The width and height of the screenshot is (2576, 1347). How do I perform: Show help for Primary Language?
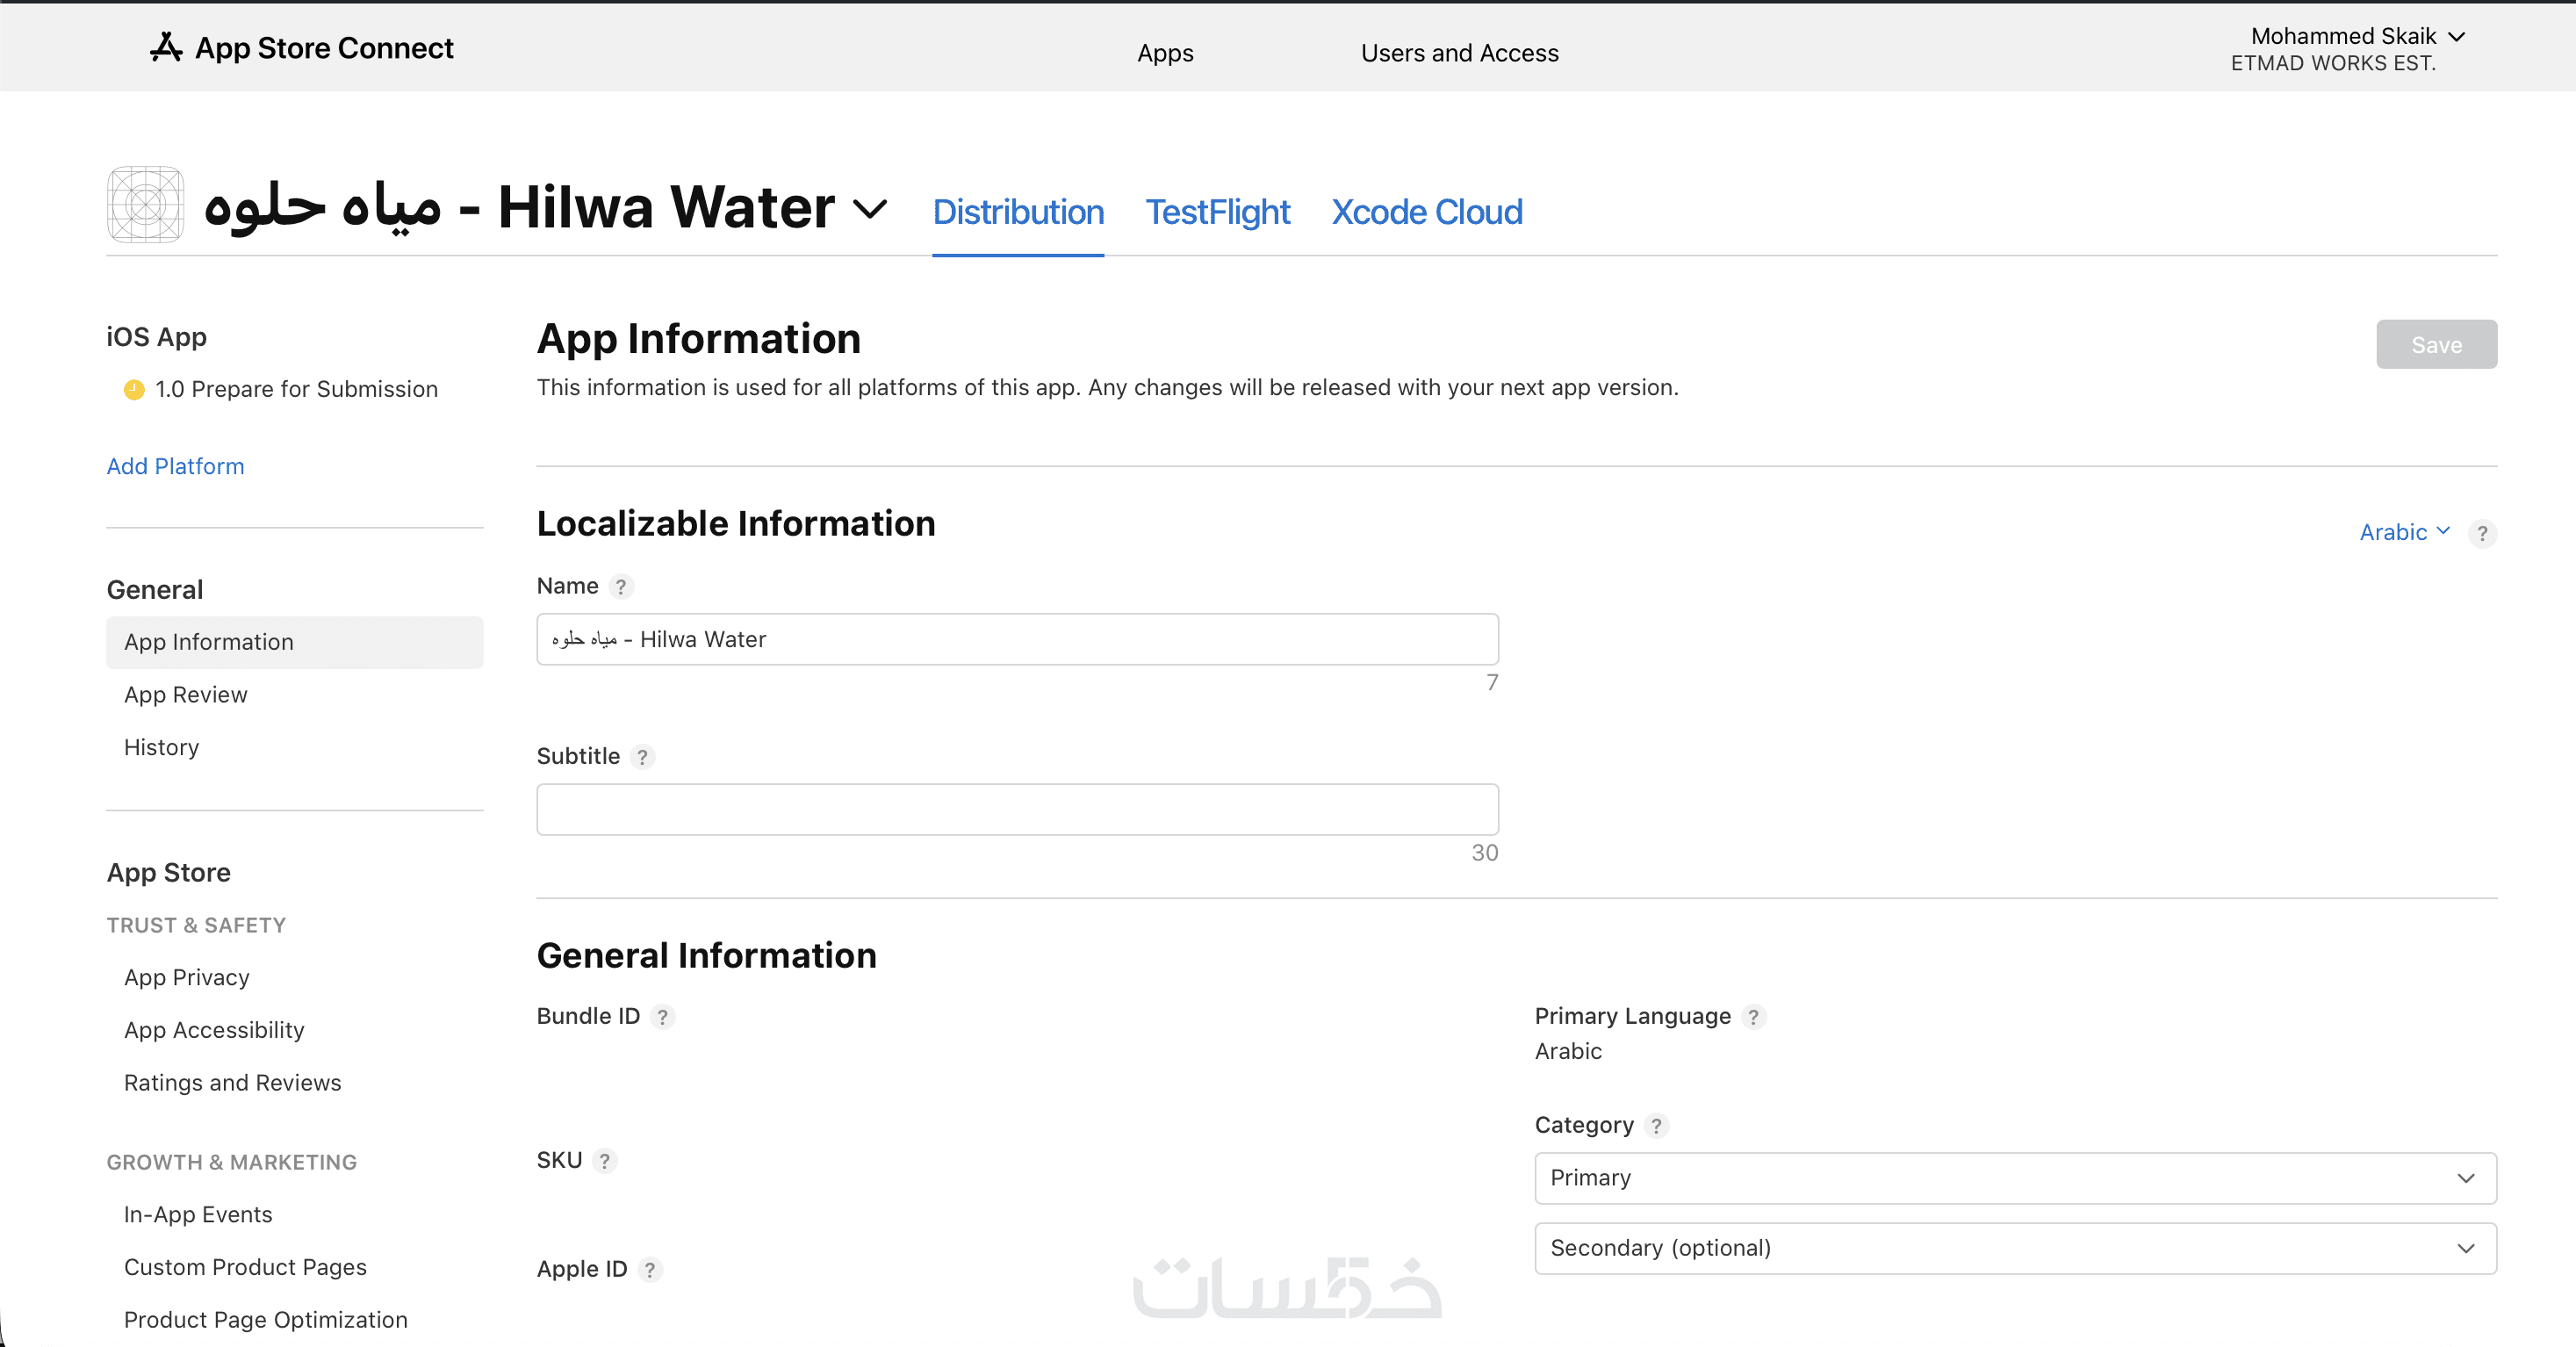tap(1753, 1017)
